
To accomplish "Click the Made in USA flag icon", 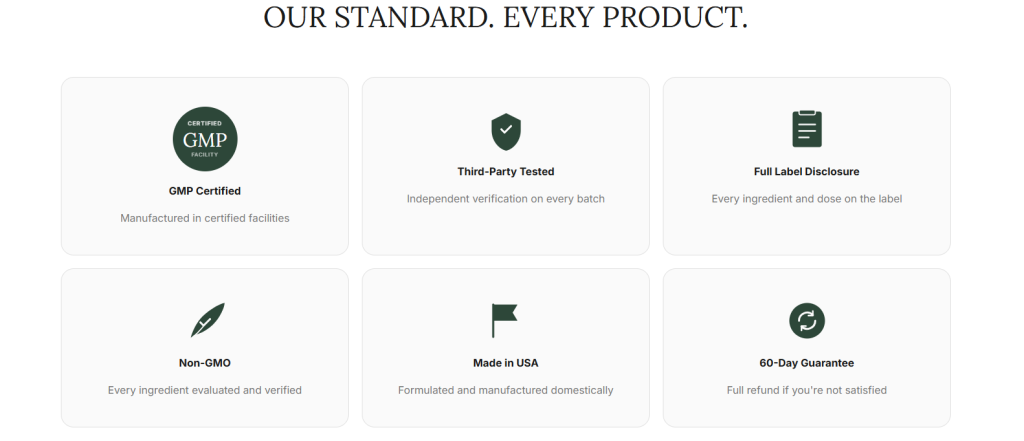I will pos(505,320).
